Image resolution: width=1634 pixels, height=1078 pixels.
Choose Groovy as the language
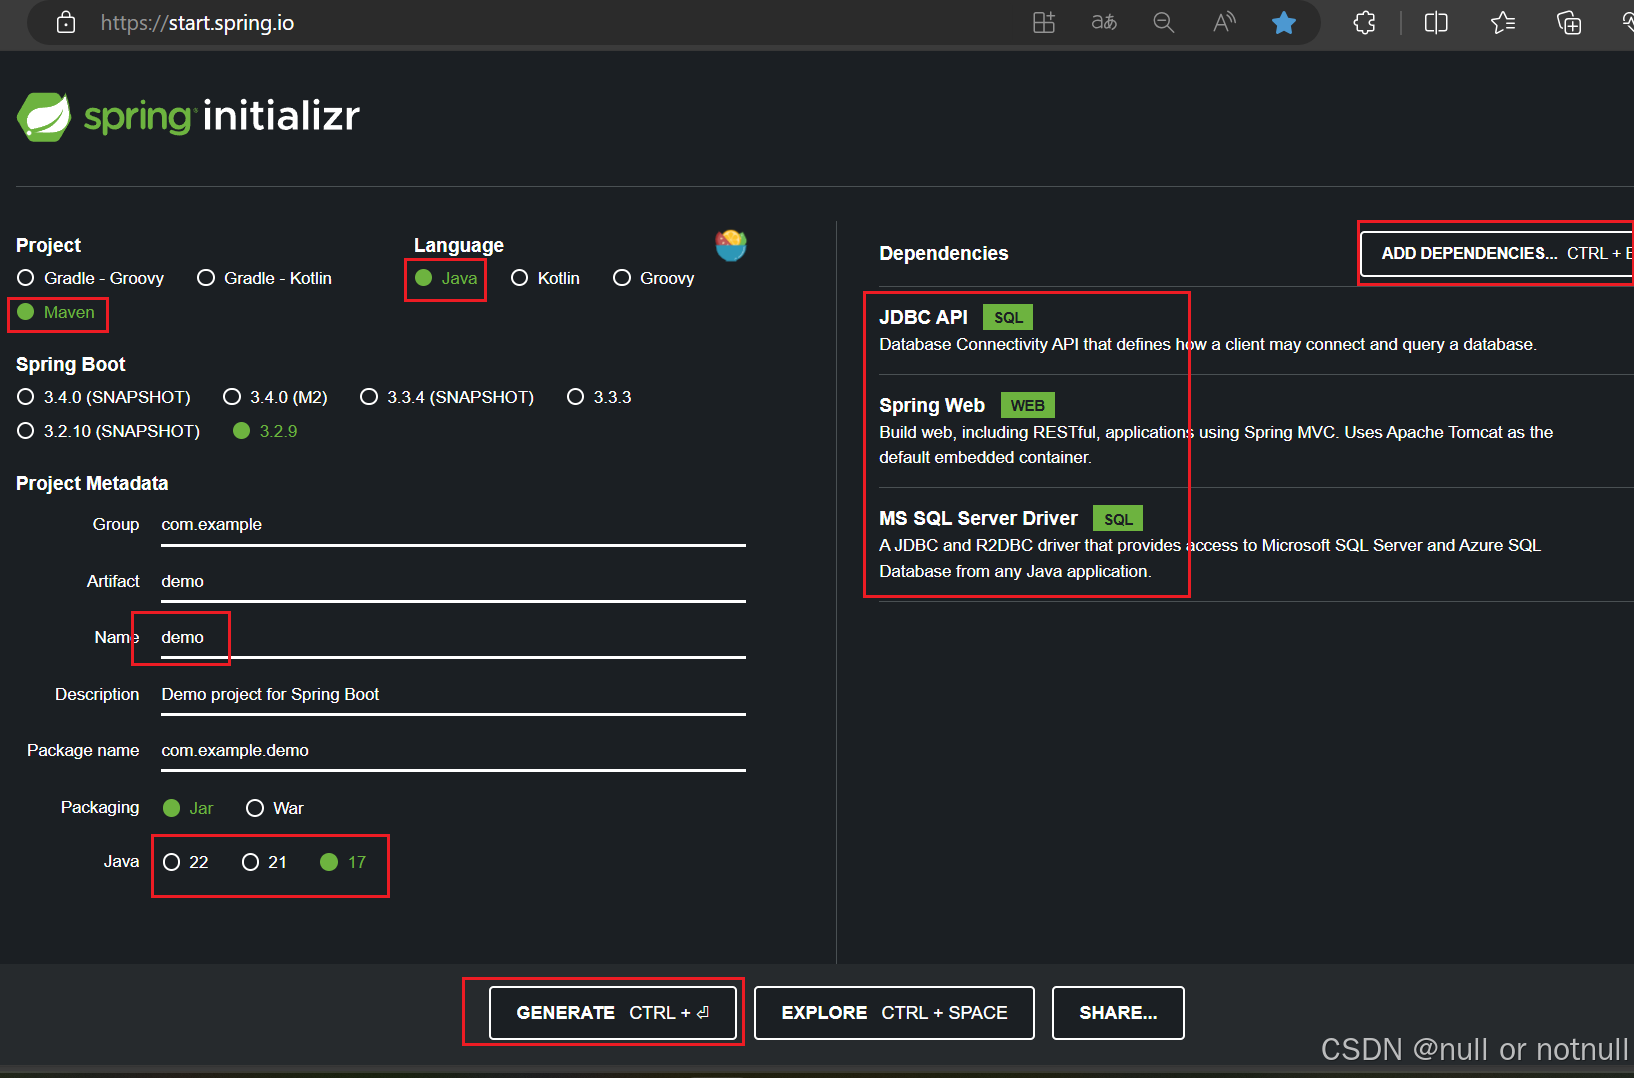point(653,278)
